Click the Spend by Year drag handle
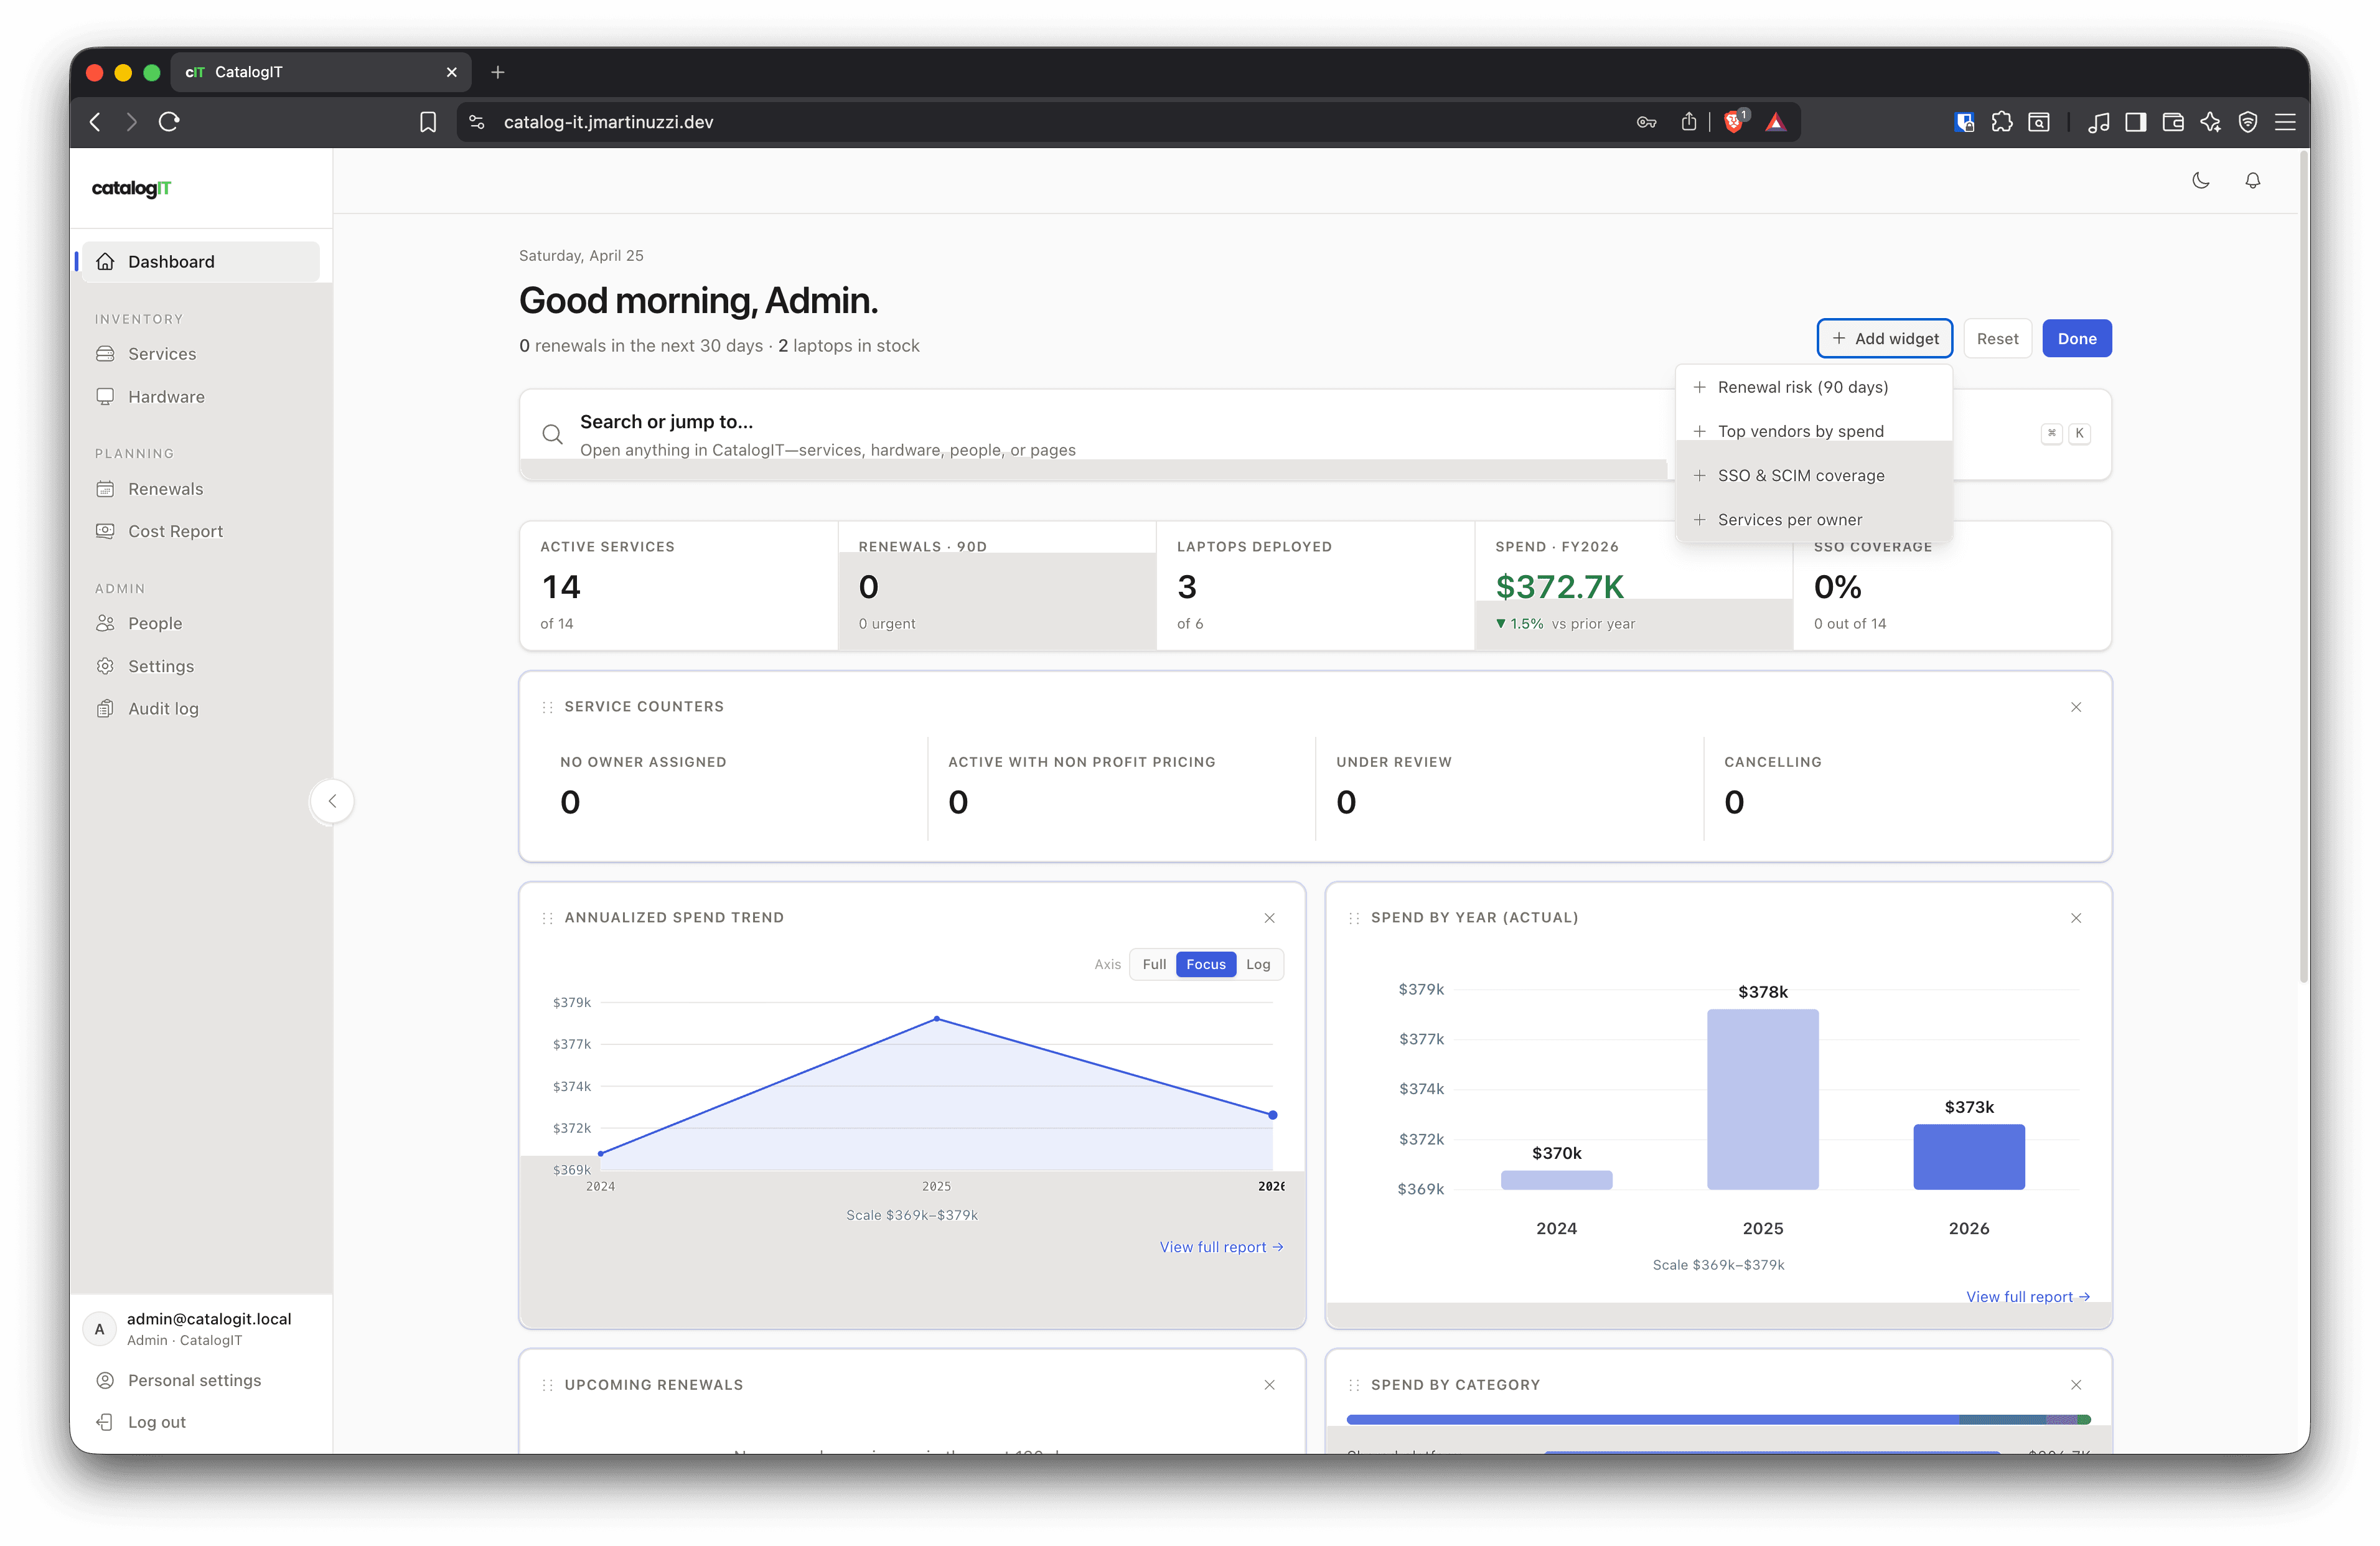This screenshot has width=2380, height=1546. click(1354, 918)
